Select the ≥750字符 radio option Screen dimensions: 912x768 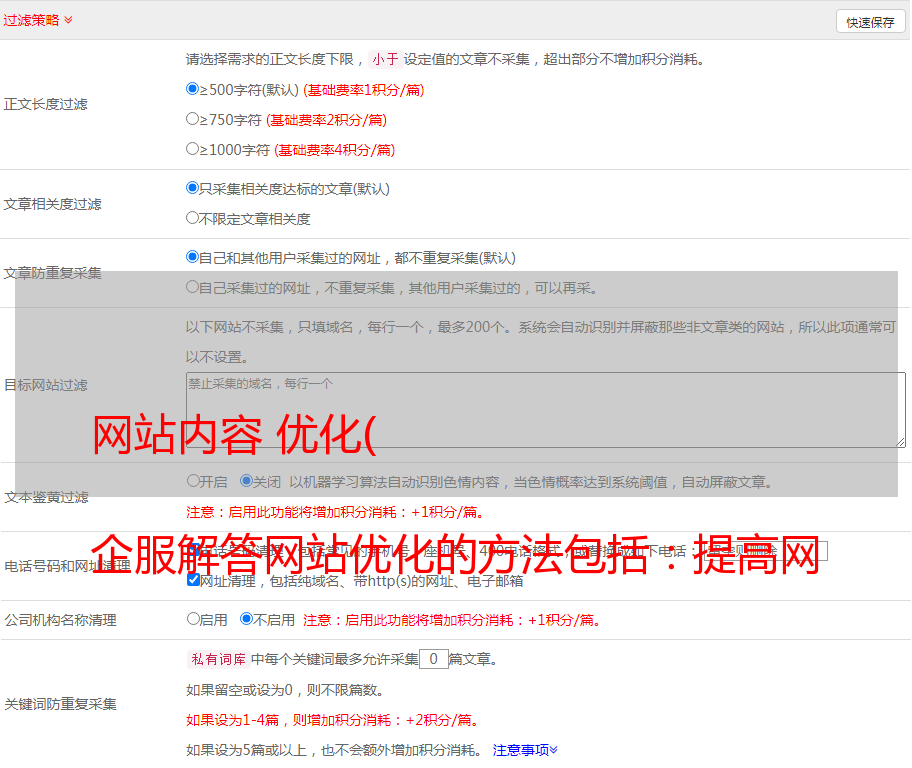pos(192,119)
